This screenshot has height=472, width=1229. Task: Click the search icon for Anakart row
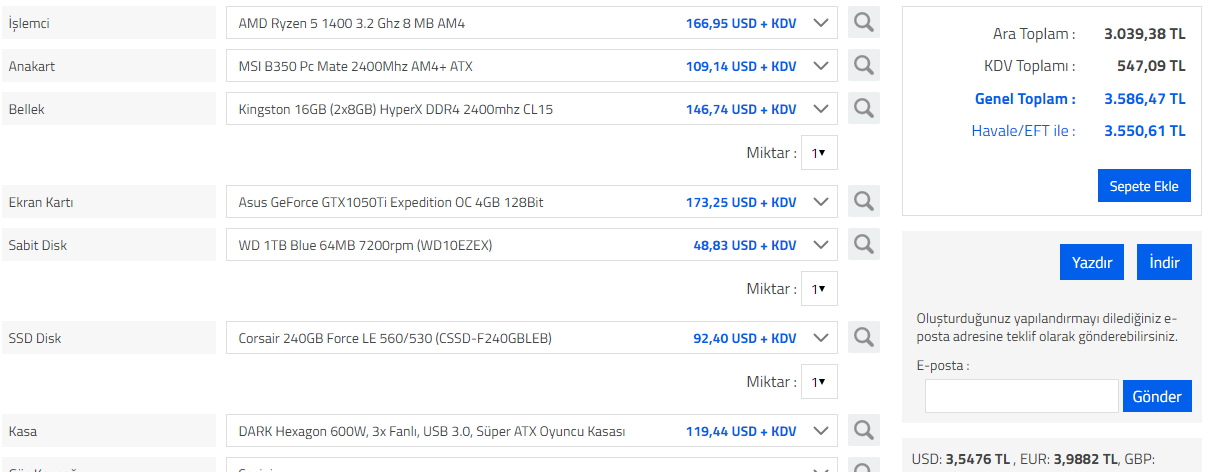[x=863, y=66]
